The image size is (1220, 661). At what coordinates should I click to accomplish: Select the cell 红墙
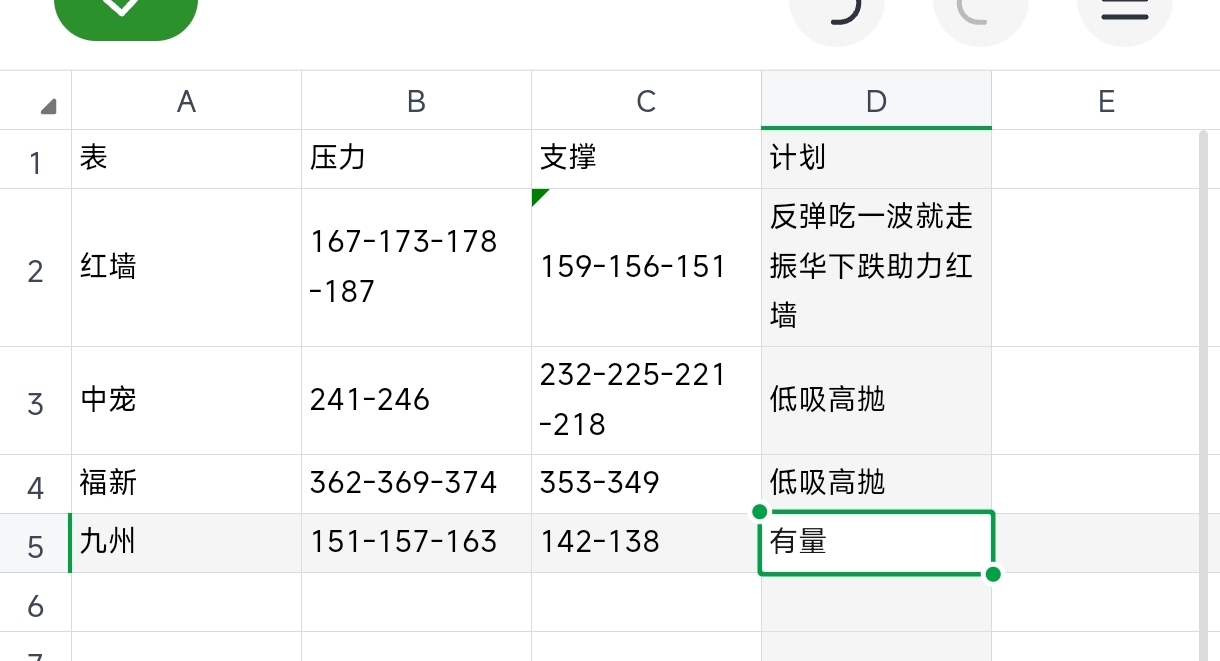click(186, 268)
